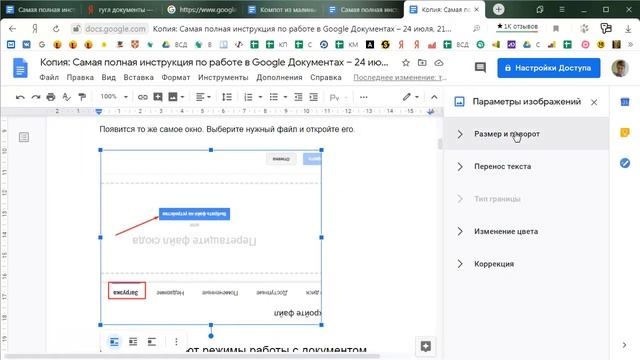Move document using the folder icon
This screenshot has height=360, width=640.
(422, 63)
